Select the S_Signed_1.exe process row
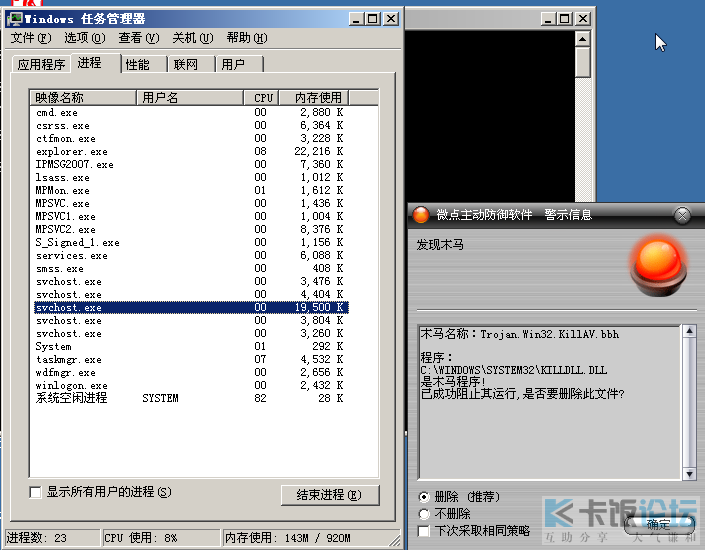The width and height of the screenshot is (705, 550). 191,243
